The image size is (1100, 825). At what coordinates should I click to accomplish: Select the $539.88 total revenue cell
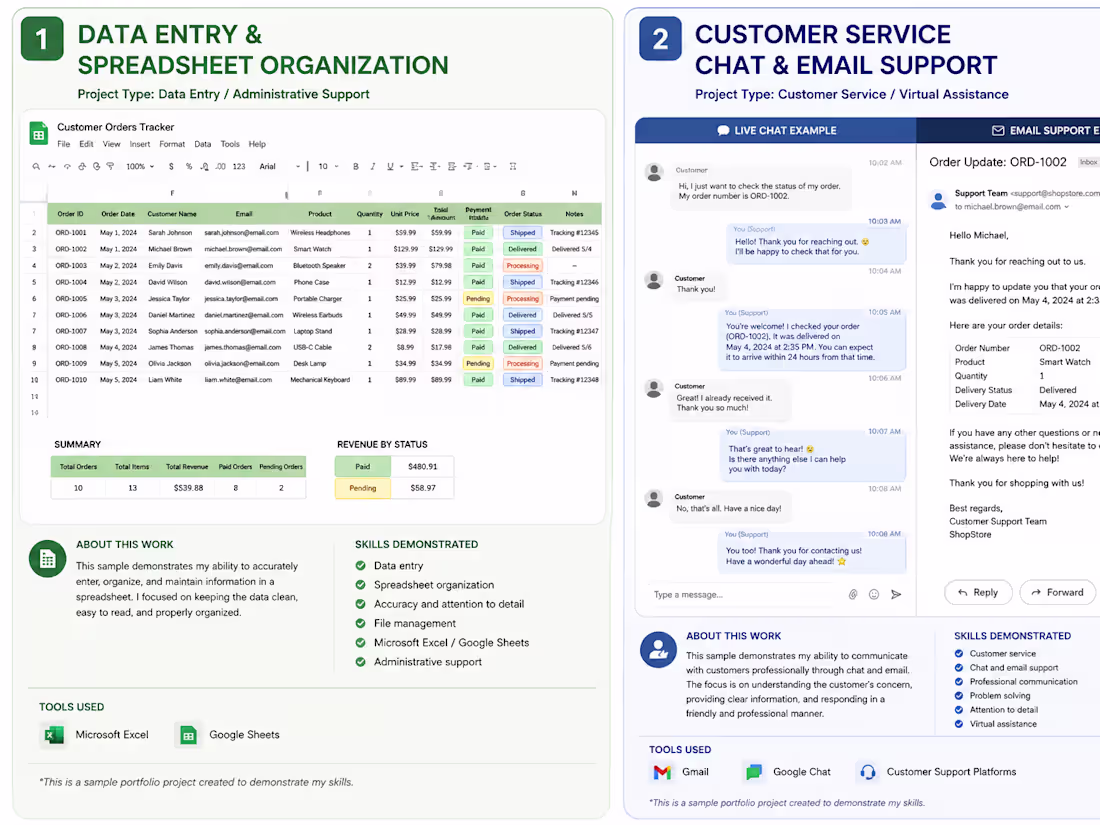[x=189, y=488]
